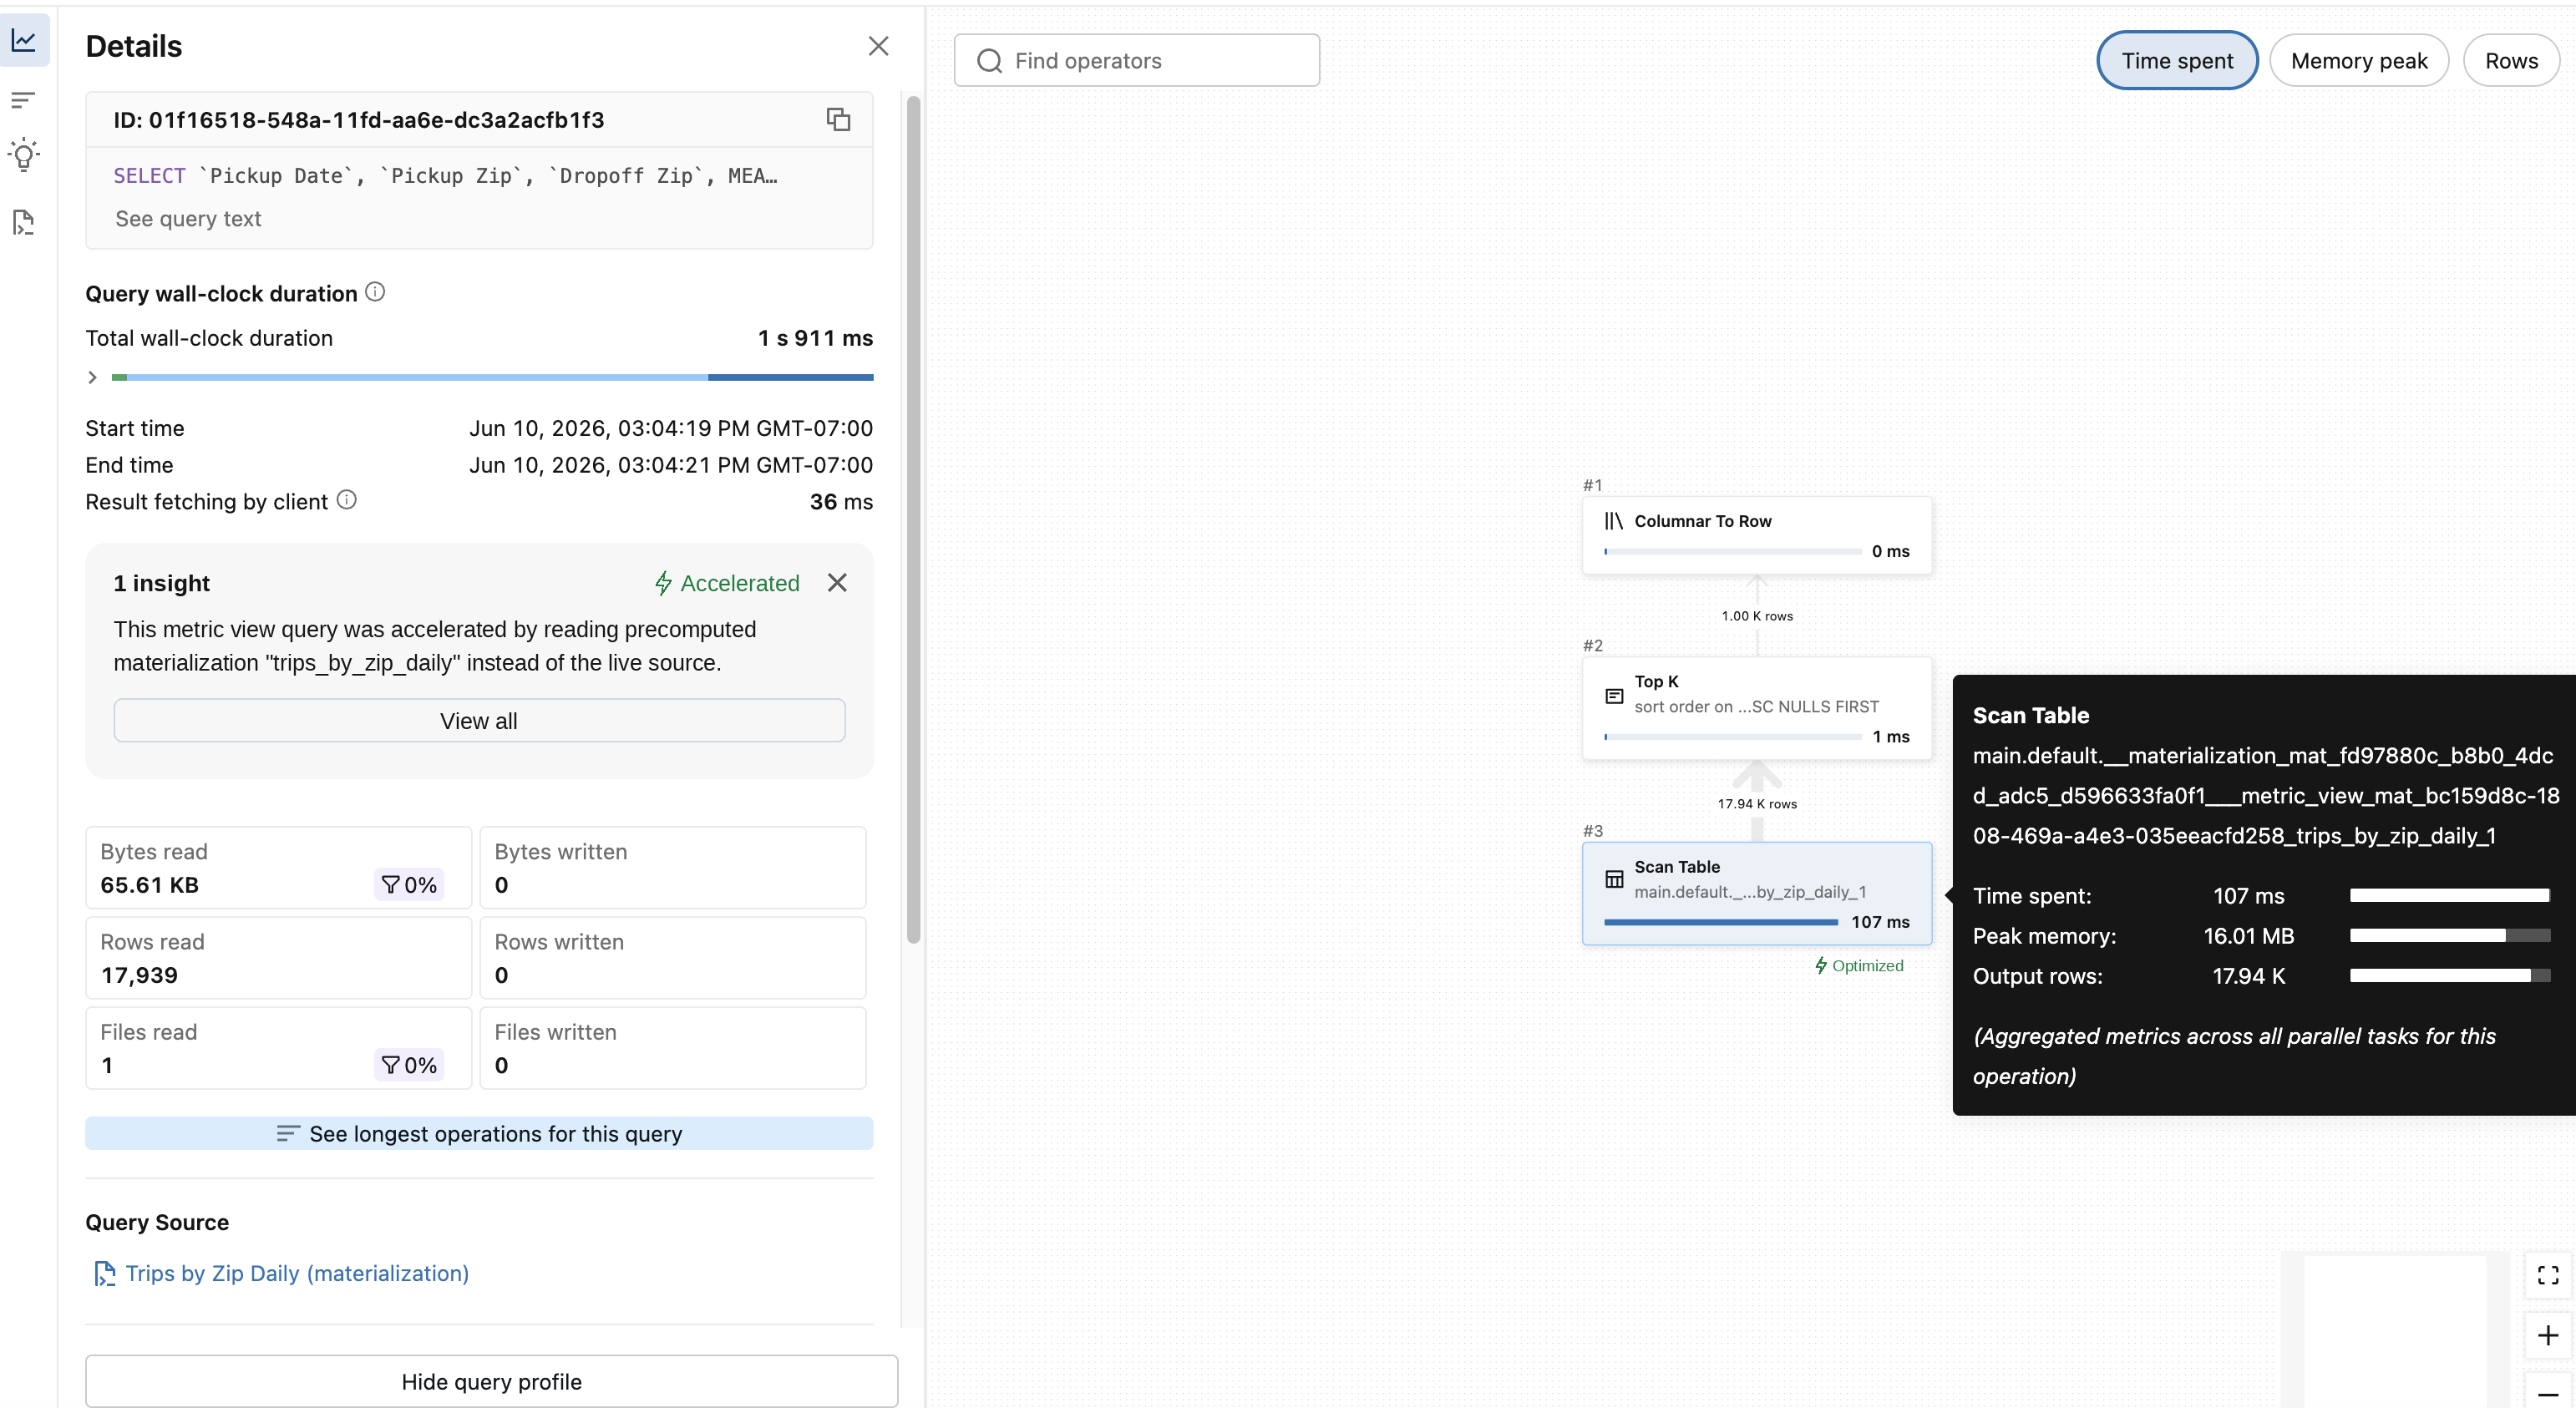Select the Top K operator node
This screenshot has height=1408, width=2576.
pyautogui.click(x=1757, y=708)
